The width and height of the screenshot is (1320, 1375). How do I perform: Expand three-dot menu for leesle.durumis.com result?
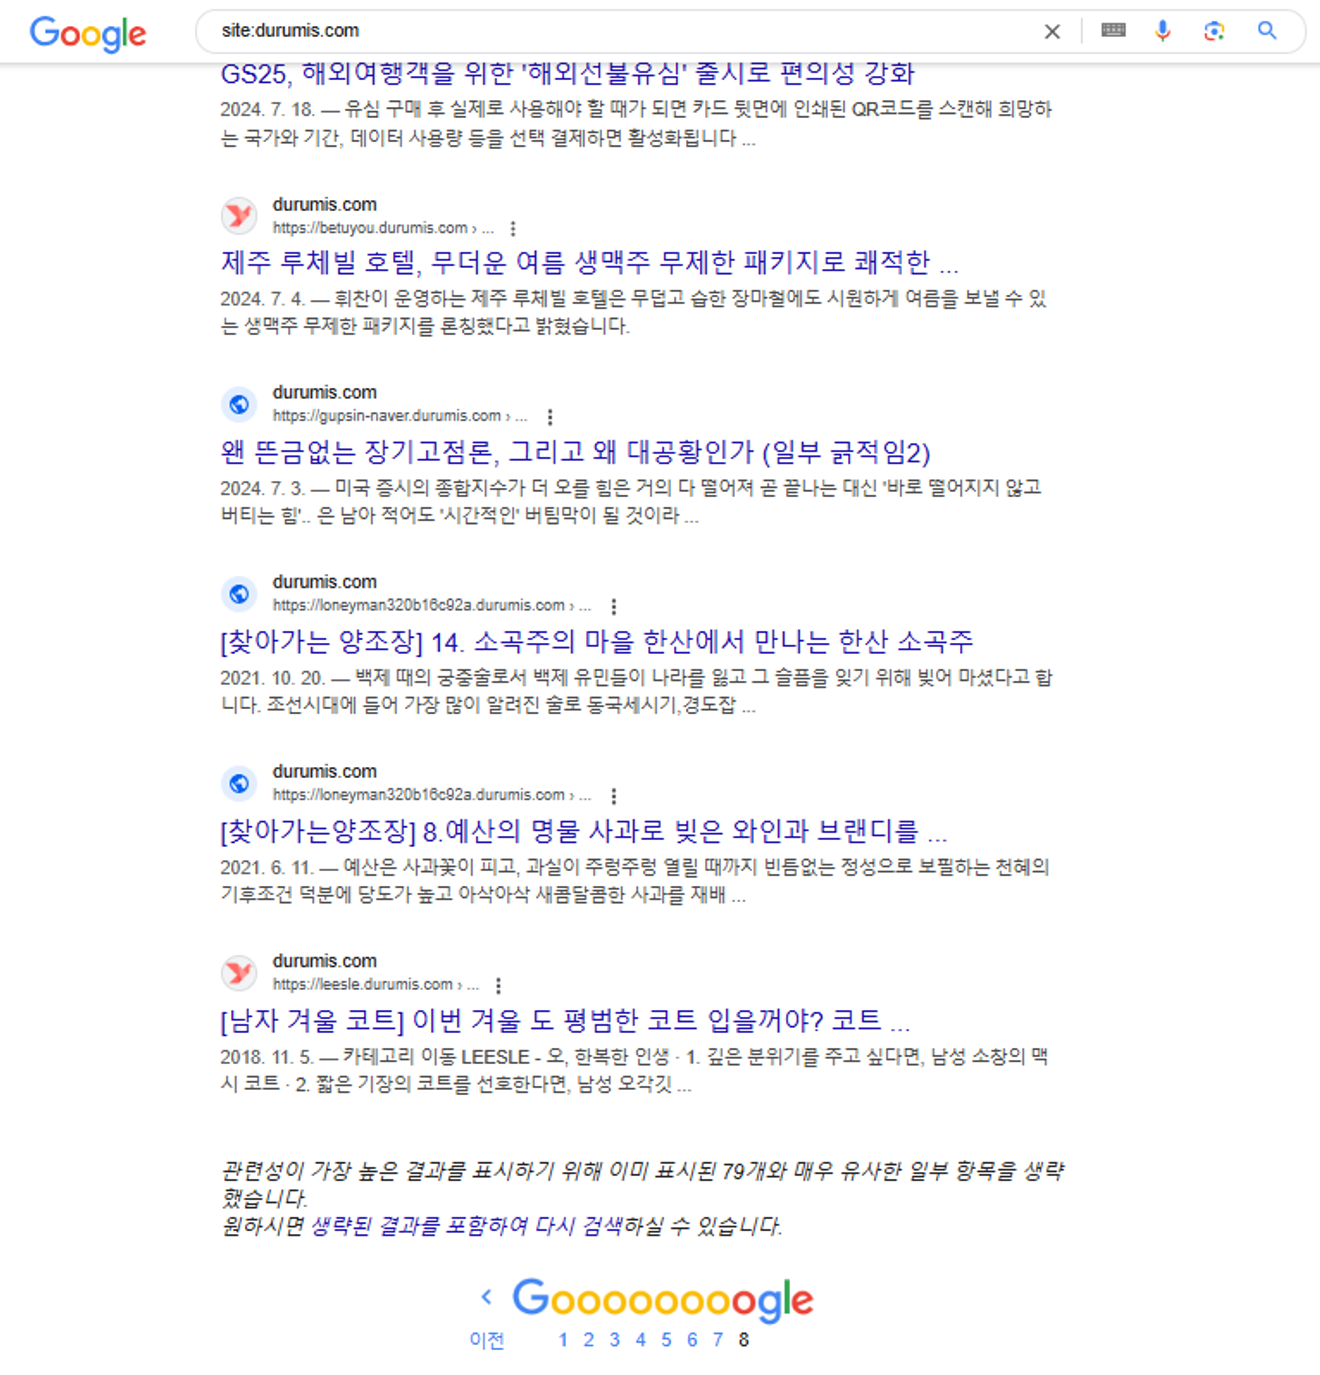click(x=498, y=985)
